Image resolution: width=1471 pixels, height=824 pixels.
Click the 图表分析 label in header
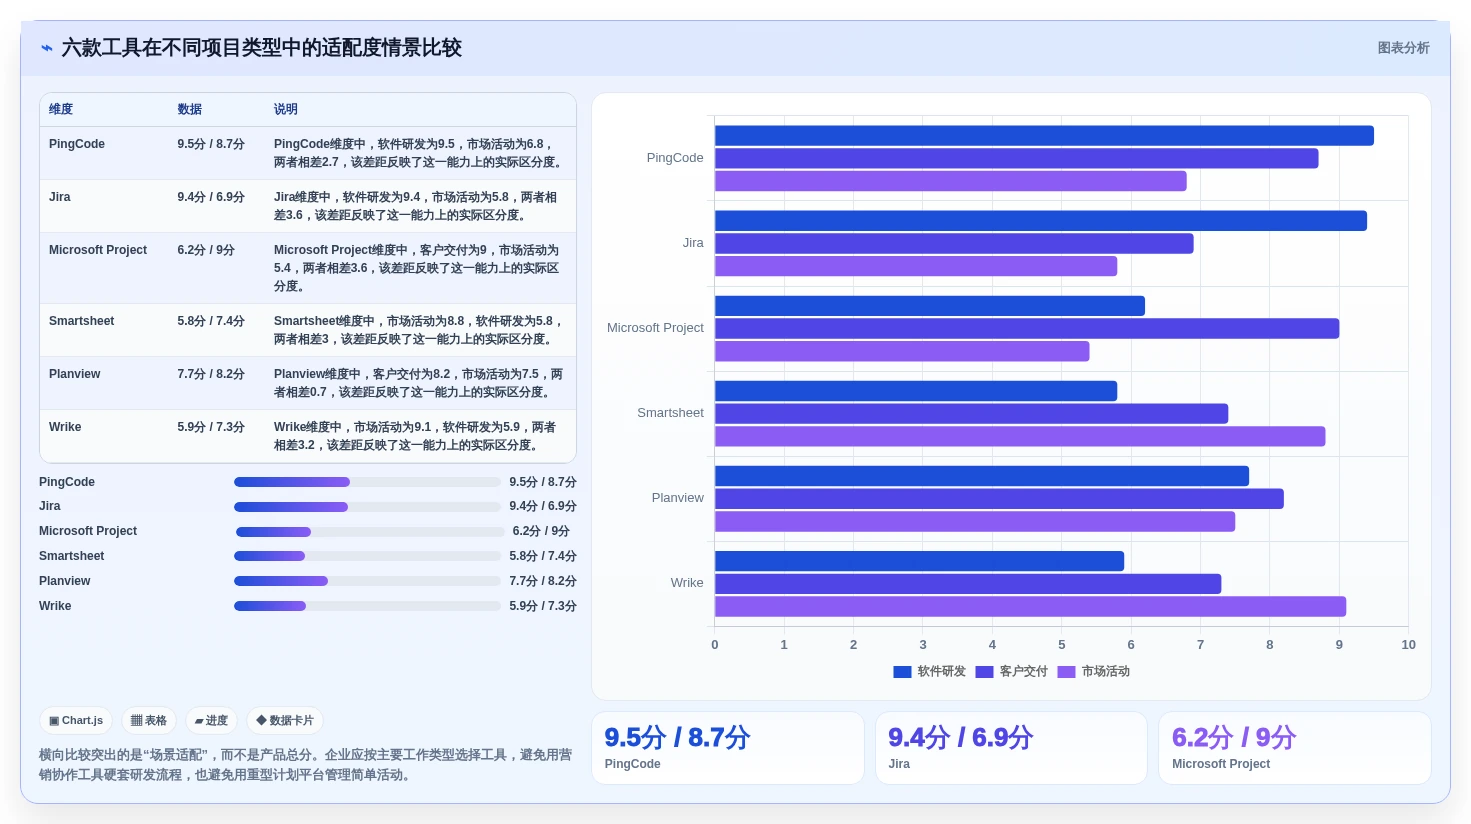click(x=1403, y=48)
